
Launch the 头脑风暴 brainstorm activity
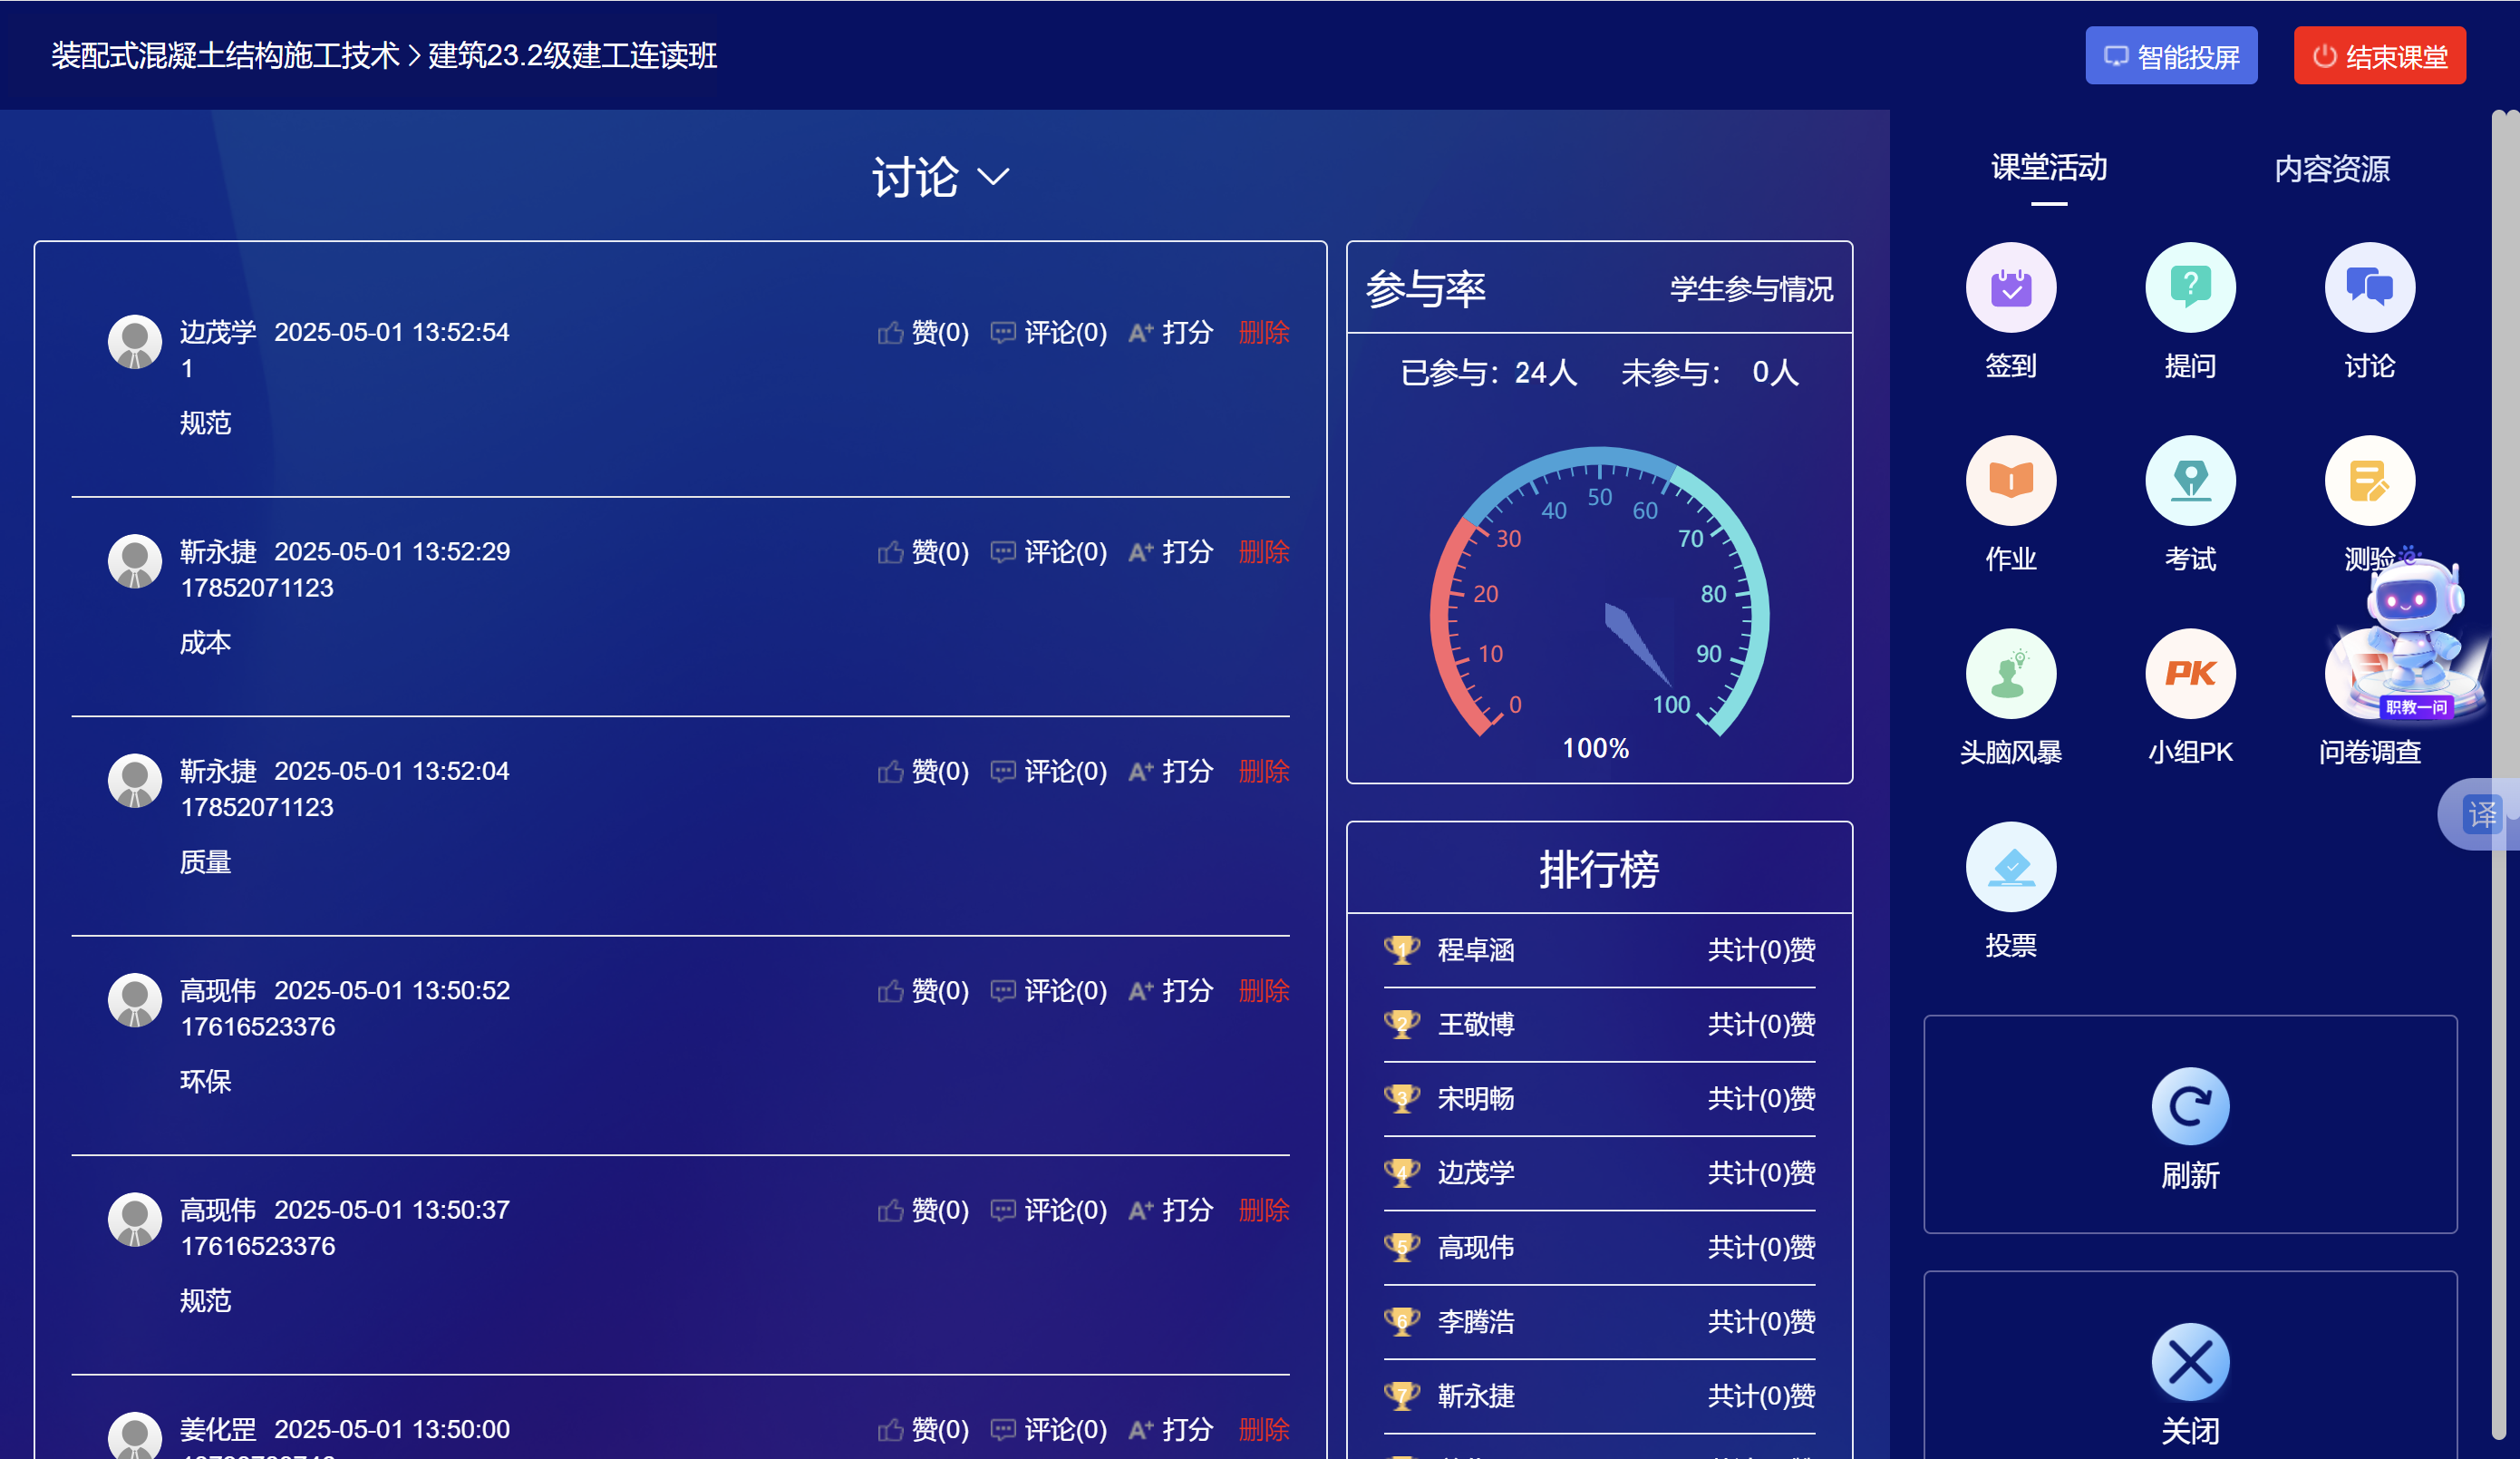(x=2010, y=673)
